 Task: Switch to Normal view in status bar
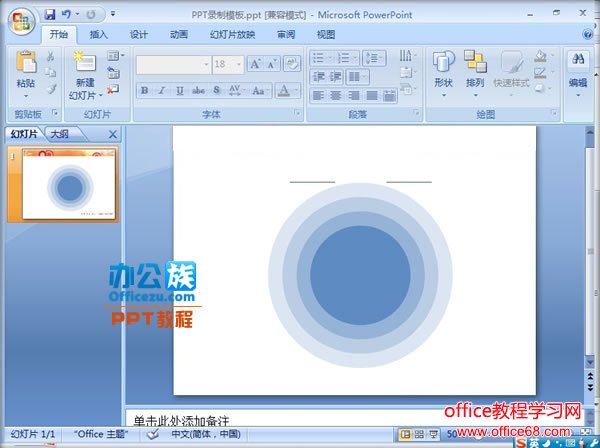point(405,434)
